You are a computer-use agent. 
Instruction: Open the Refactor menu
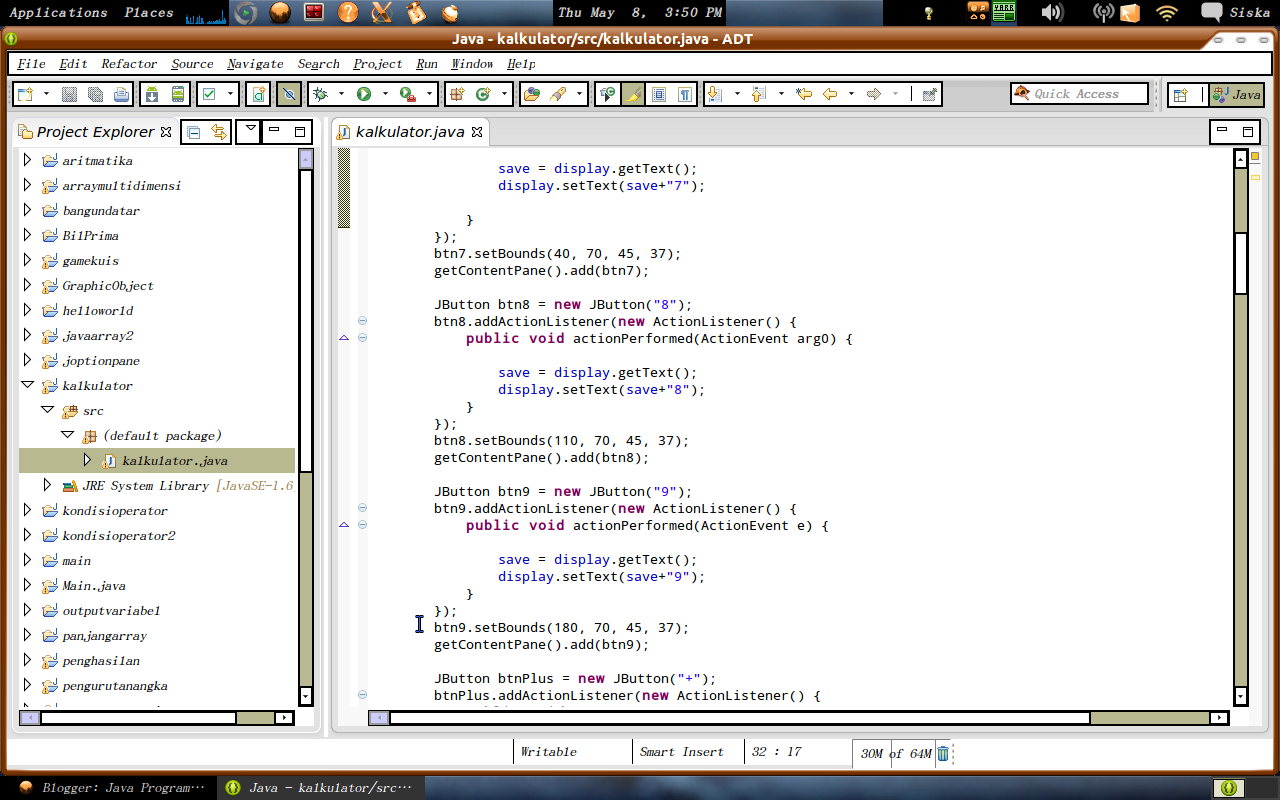[127, 63]
